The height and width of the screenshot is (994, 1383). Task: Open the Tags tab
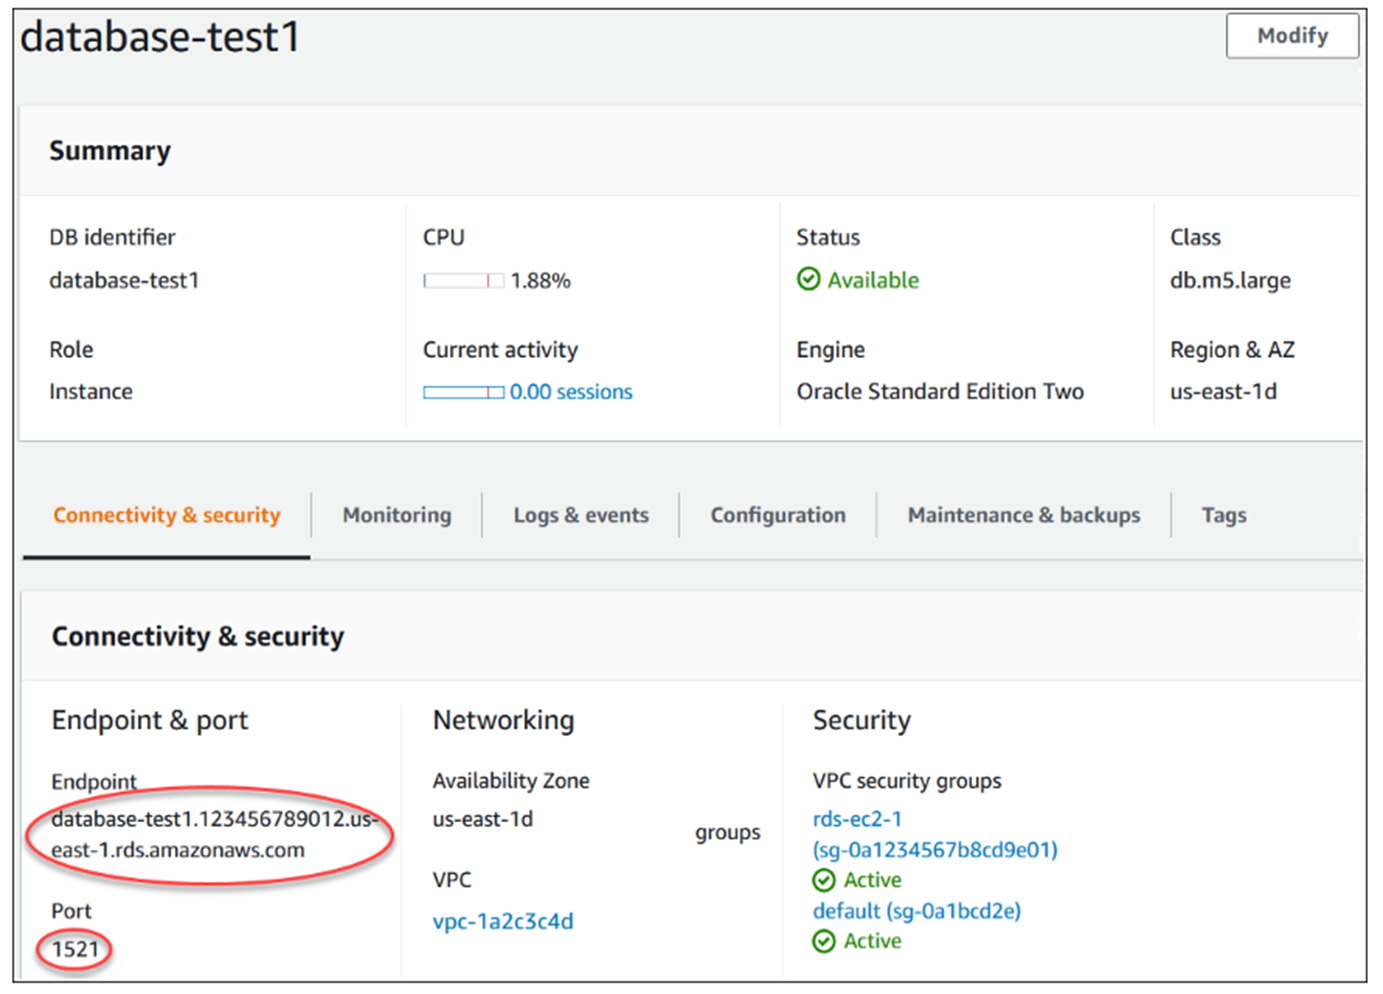point(1223,515)
